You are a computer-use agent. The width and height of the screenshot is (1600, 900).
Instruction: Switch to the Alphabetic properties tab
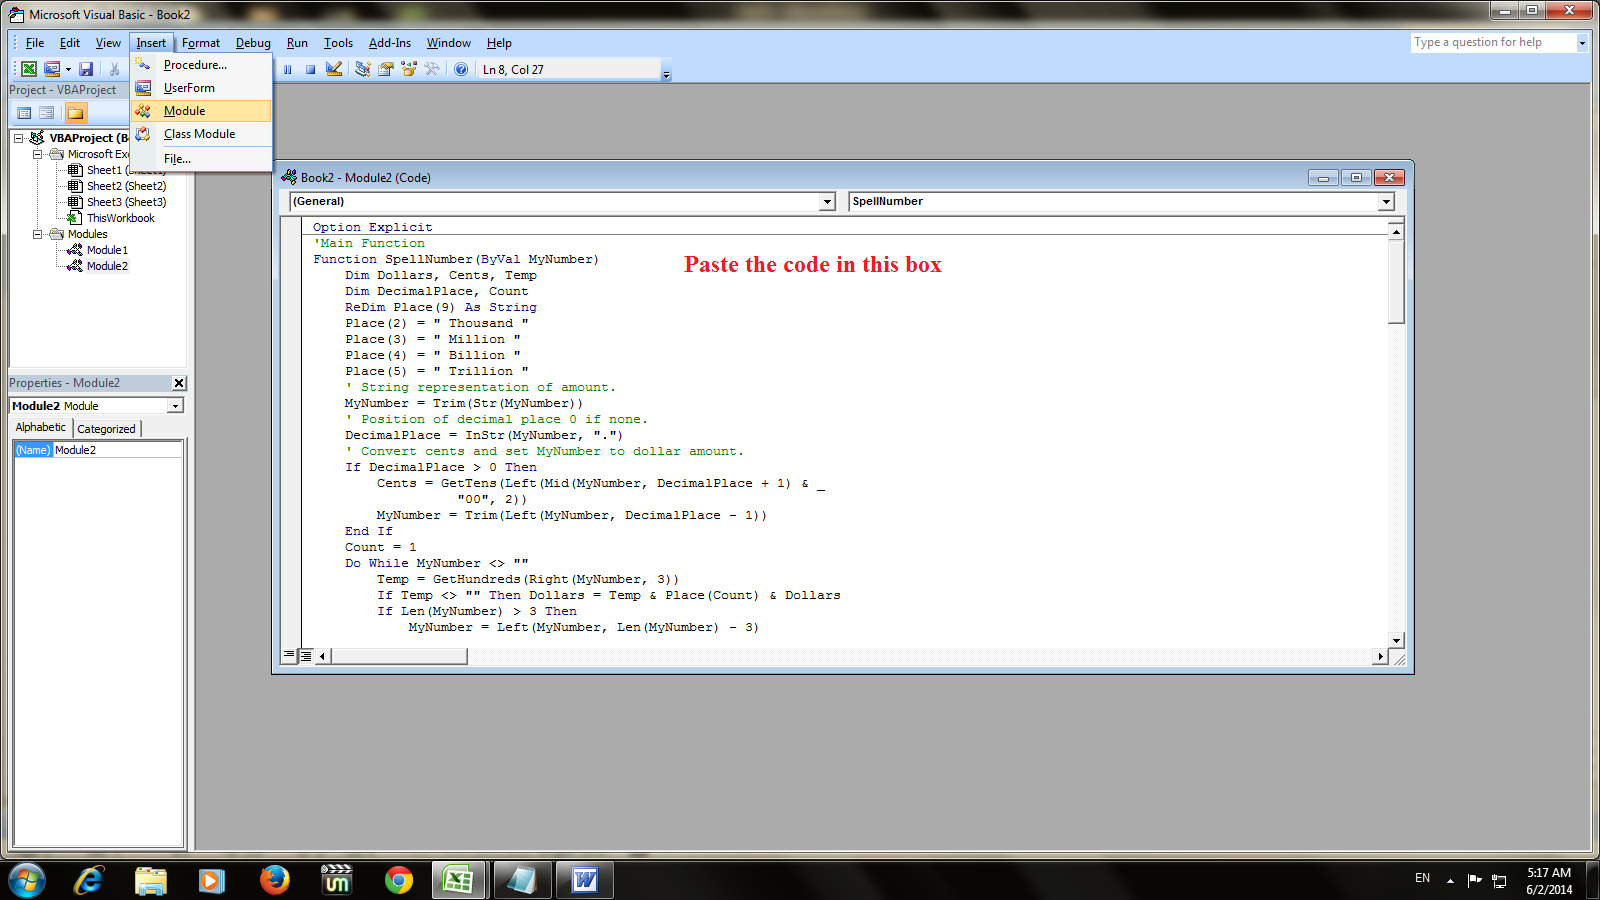pos(41,427)
